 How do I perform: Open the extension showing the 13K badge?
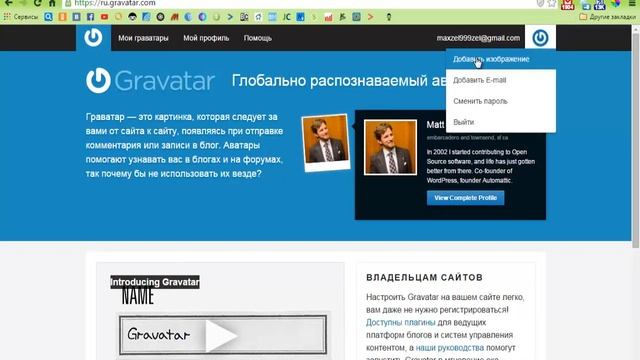point(600,4)
